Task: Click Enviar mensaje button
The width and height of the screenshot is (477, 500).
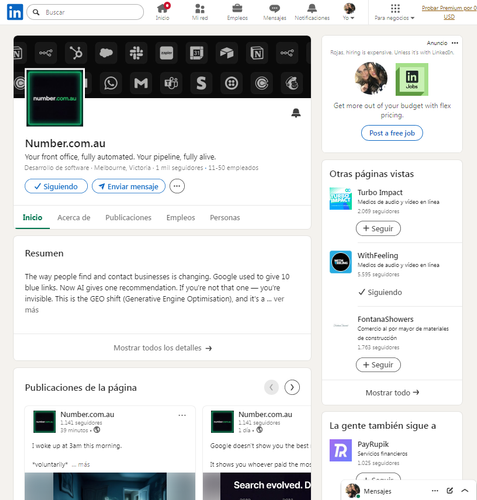Action: pos(129,186)
